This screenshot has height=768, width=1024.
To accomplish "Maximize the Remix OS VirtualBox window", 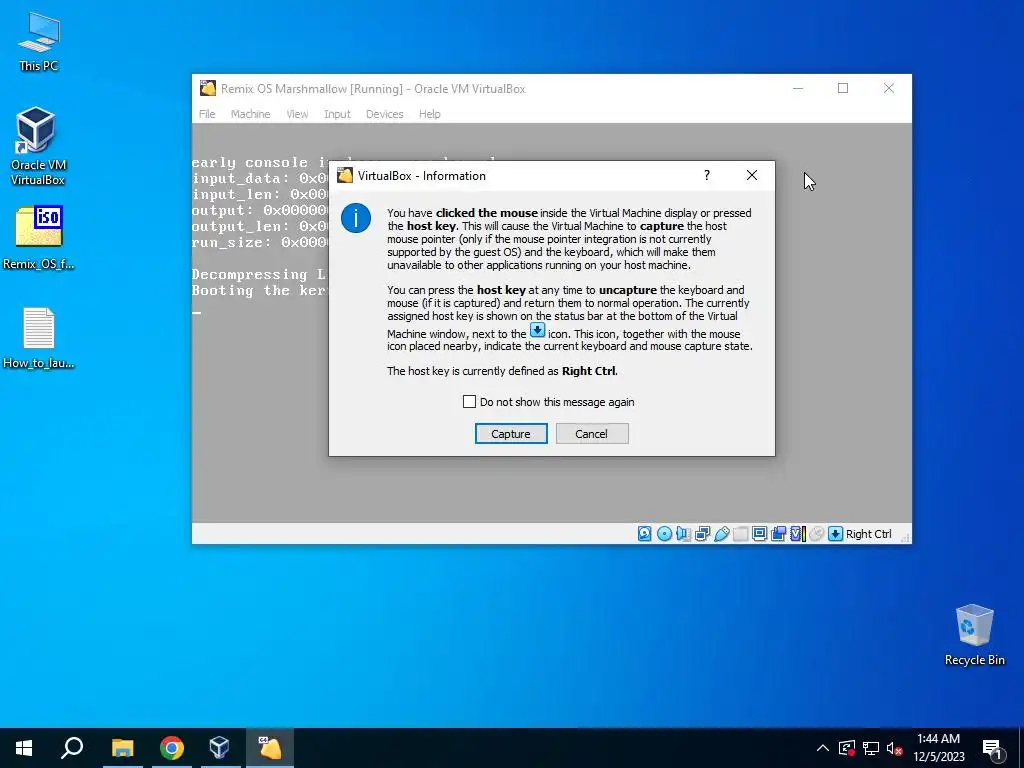I will pyautogui.click(x=843, y=88).
